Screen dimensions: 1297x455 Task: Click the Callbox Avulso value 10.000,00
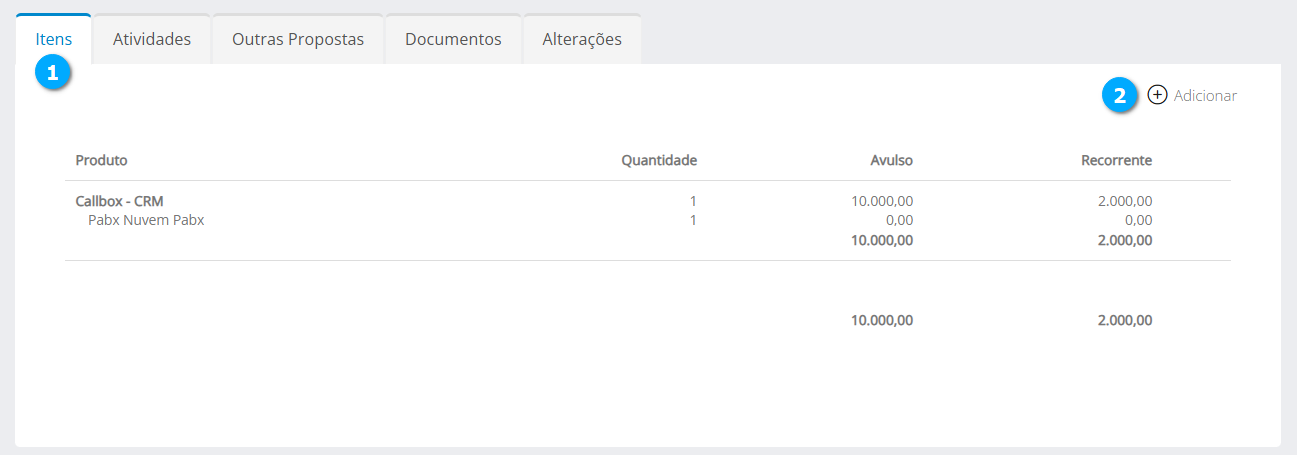[882, 201]
